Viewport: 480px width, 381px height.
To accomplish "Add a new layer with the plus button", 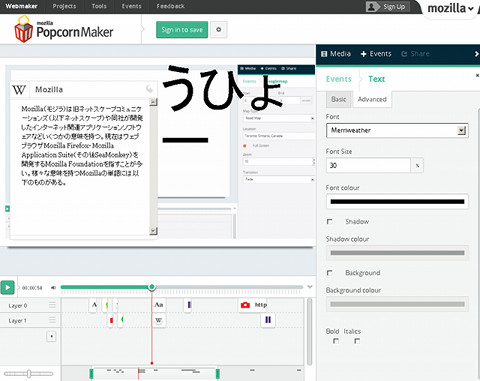I will click(51, 336).
